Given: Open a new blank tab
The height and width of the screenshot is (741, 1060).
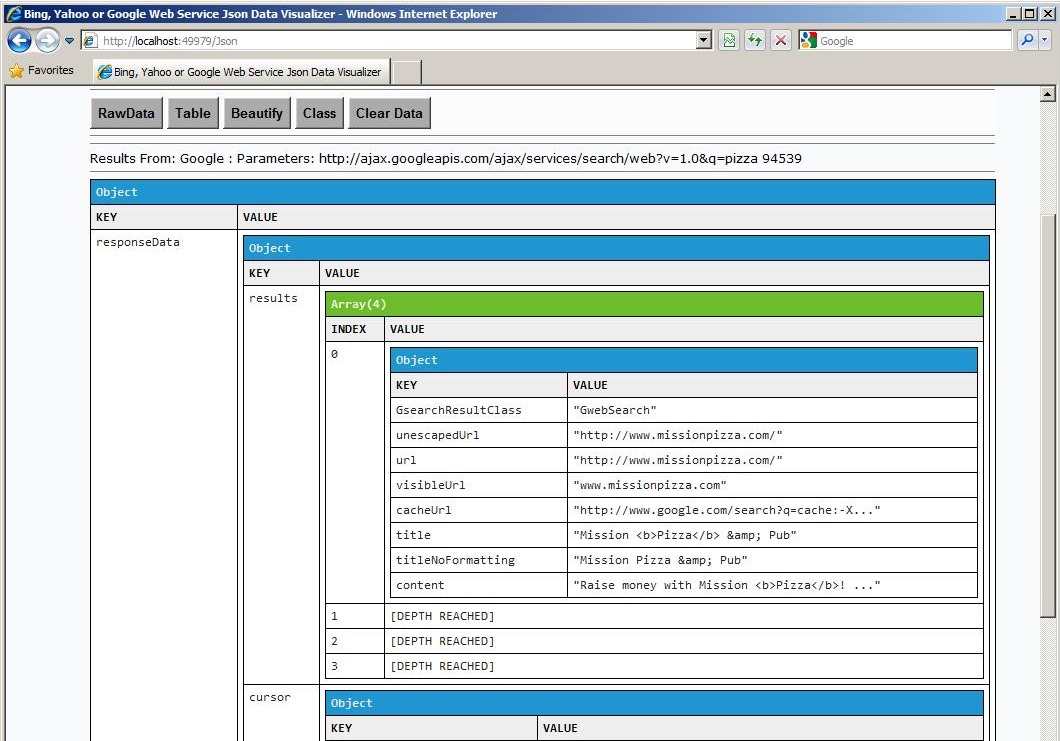Looking at the screenshot, I should pos(407,72).
